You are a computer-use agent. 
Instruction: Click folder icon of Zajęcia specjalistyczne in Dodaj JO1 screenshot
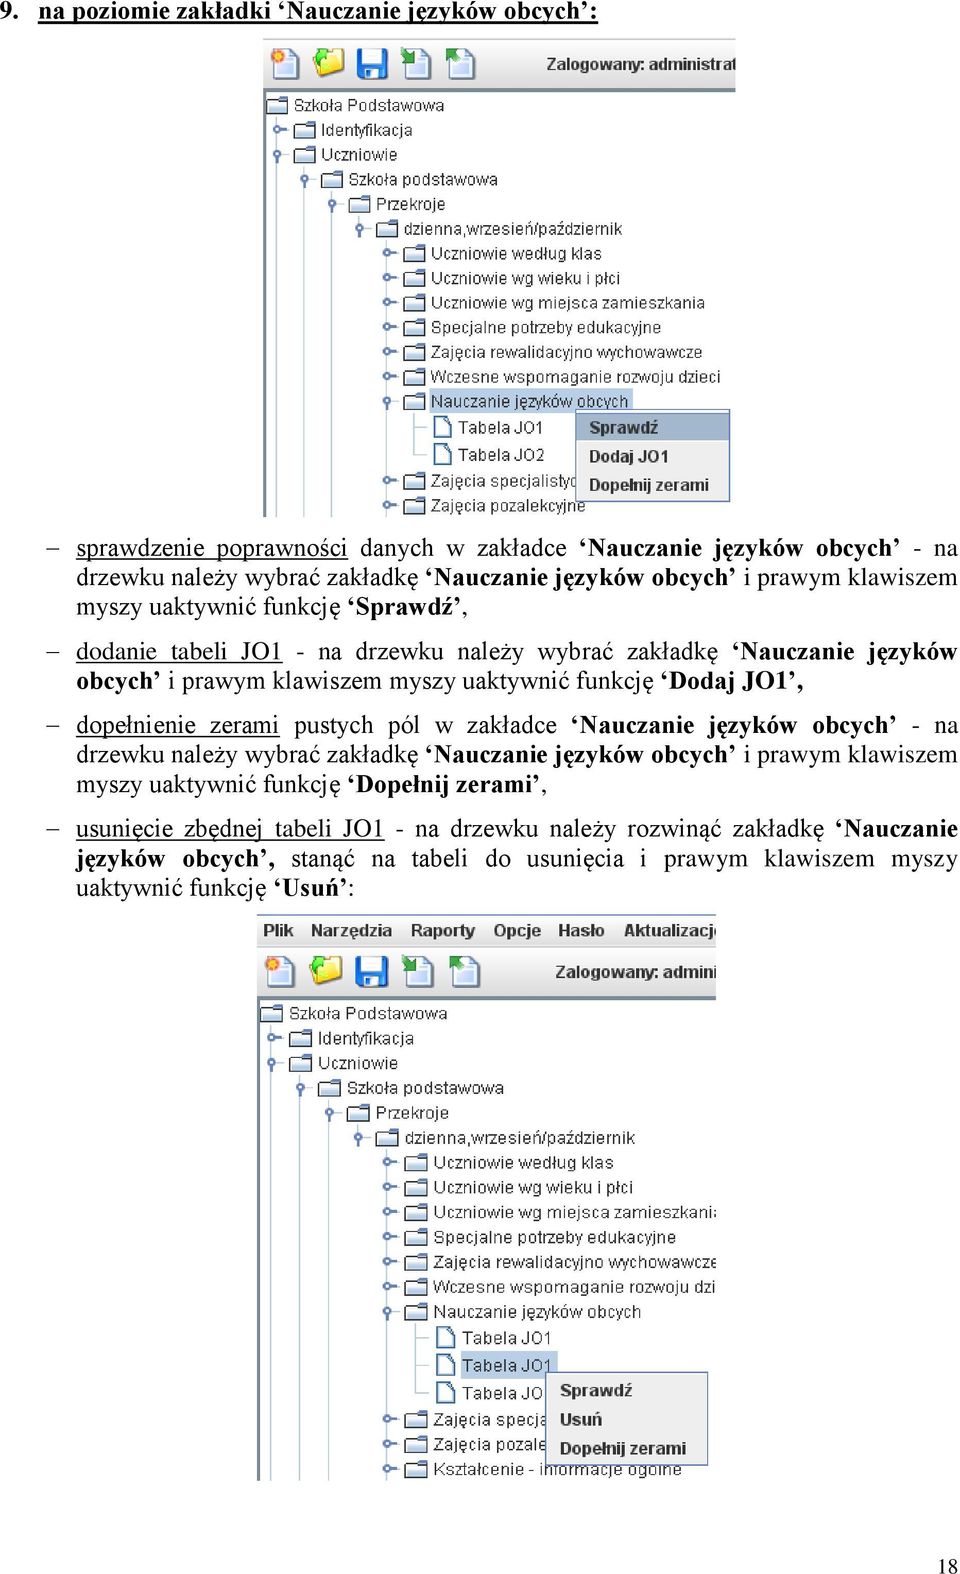pos(414,481)
